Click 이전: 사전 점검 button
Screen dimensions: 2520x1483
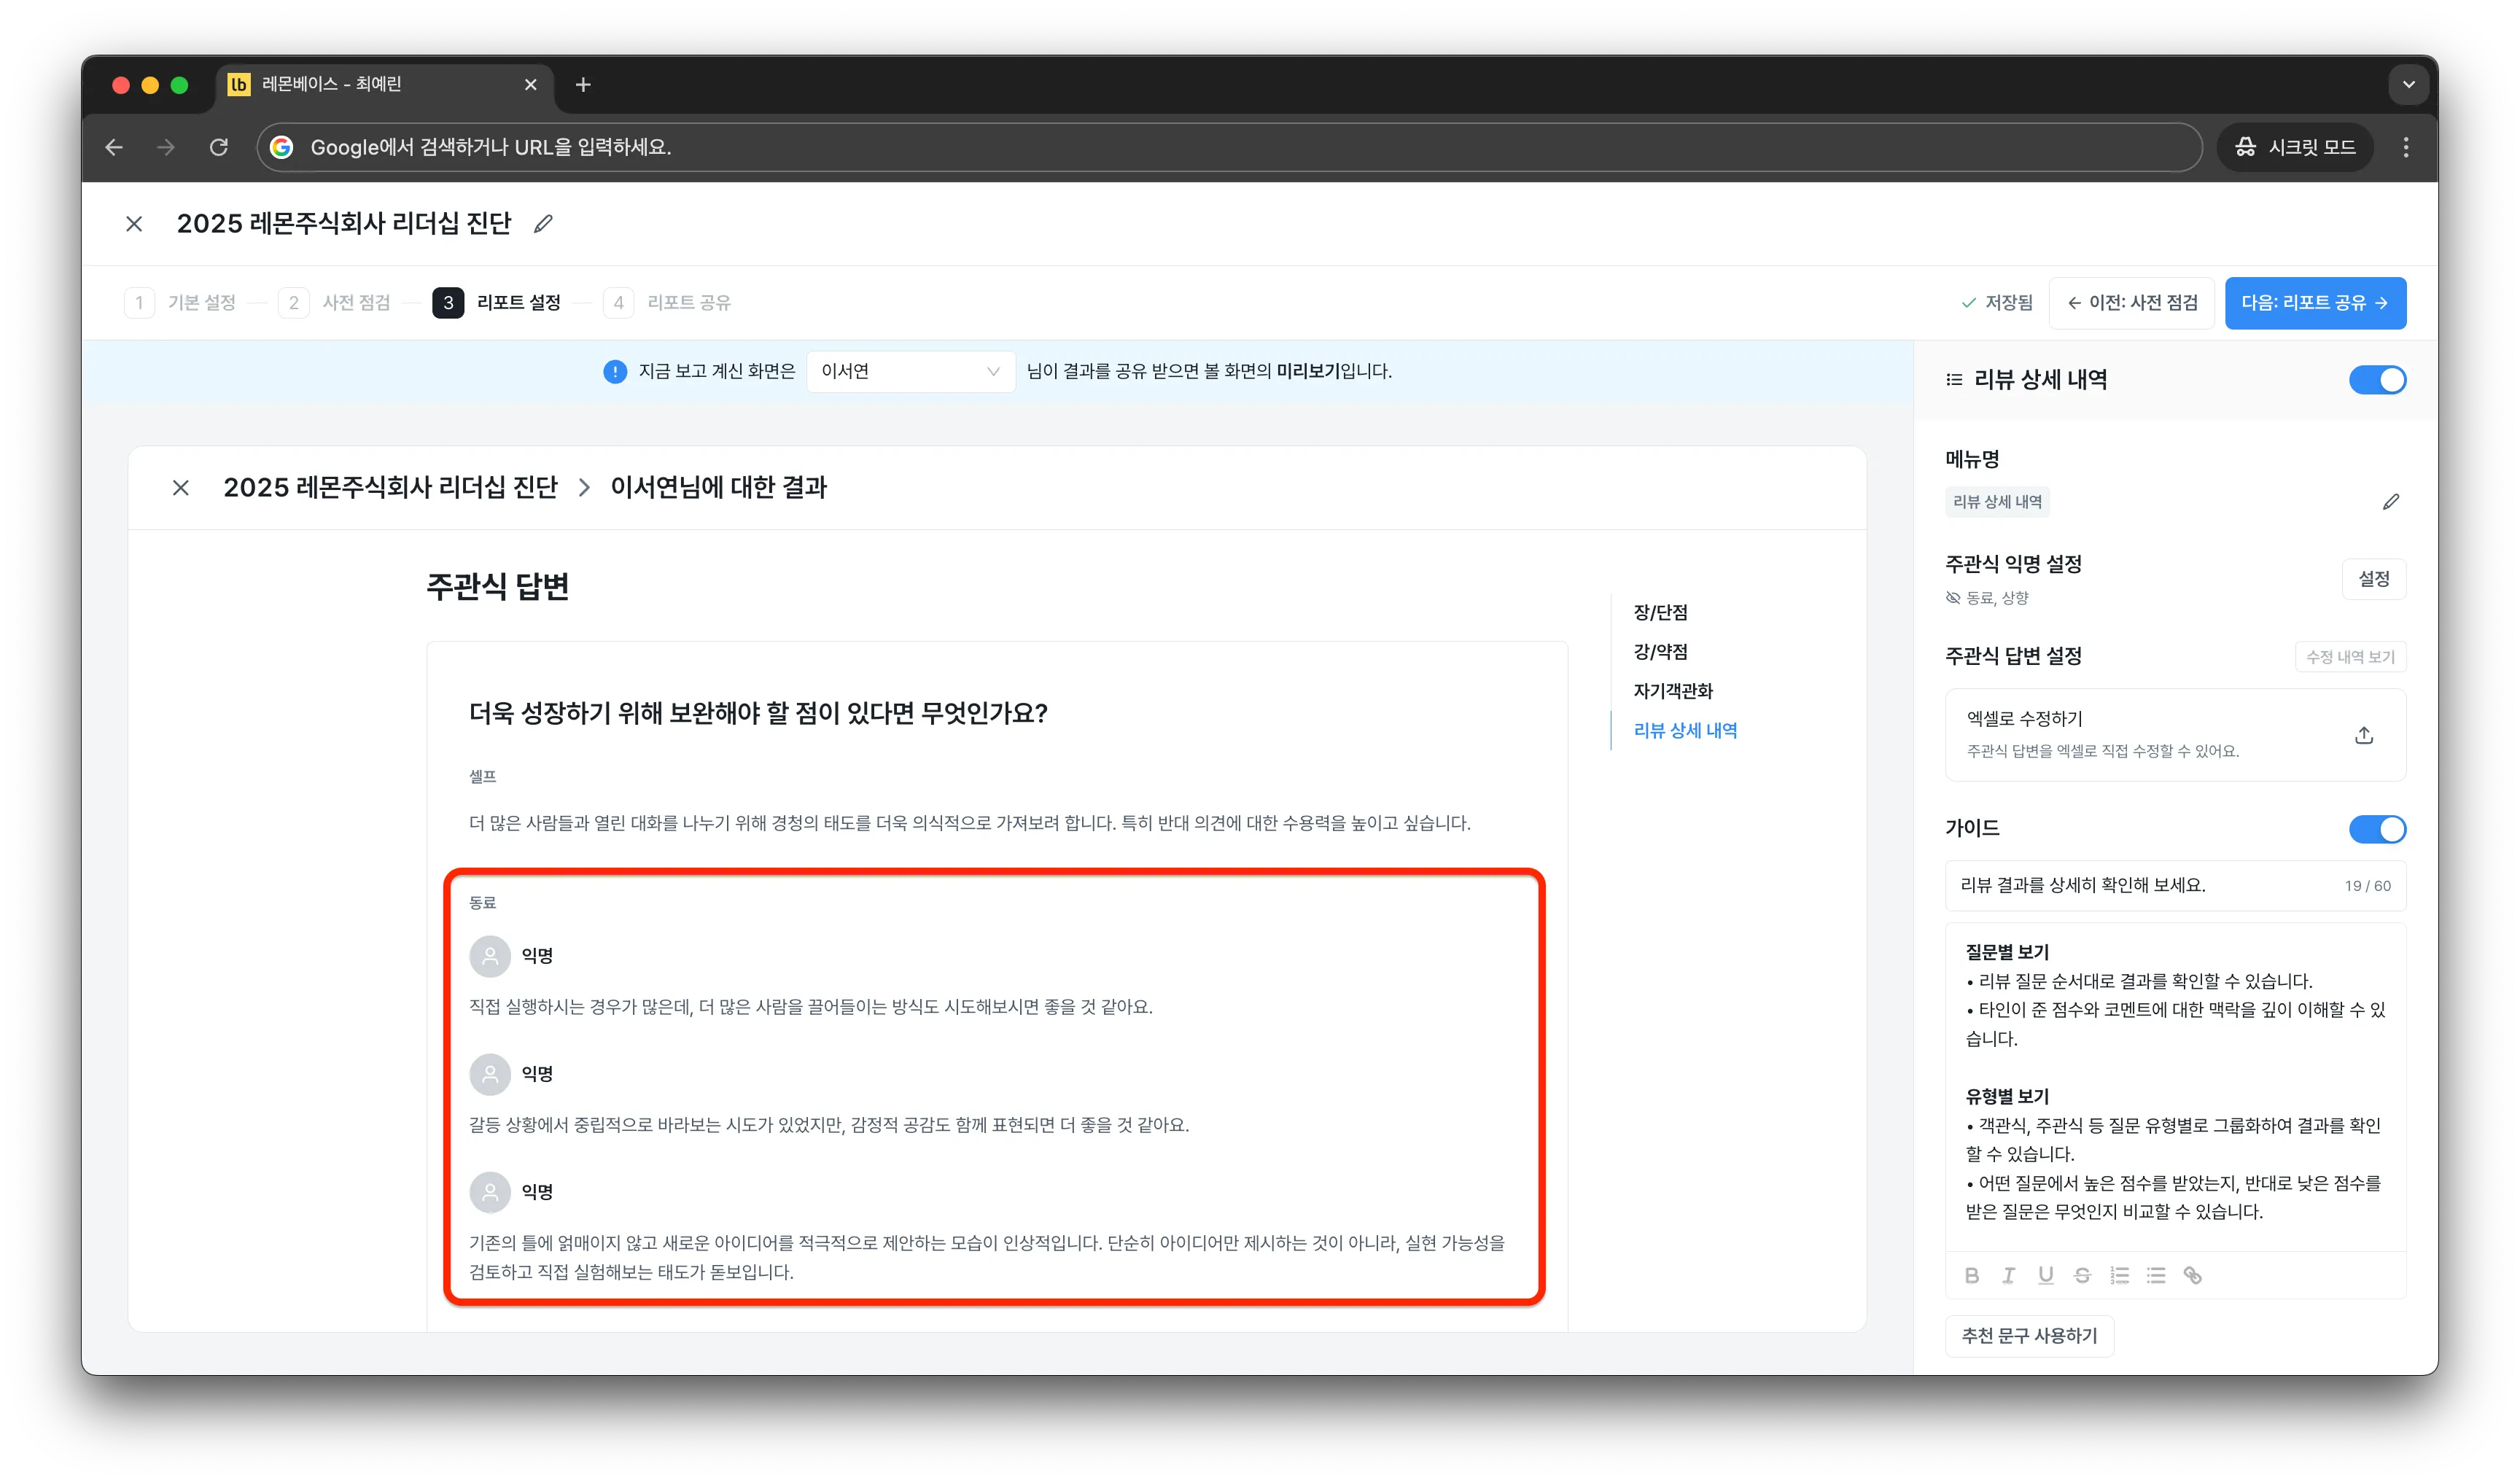[2132, 303]
